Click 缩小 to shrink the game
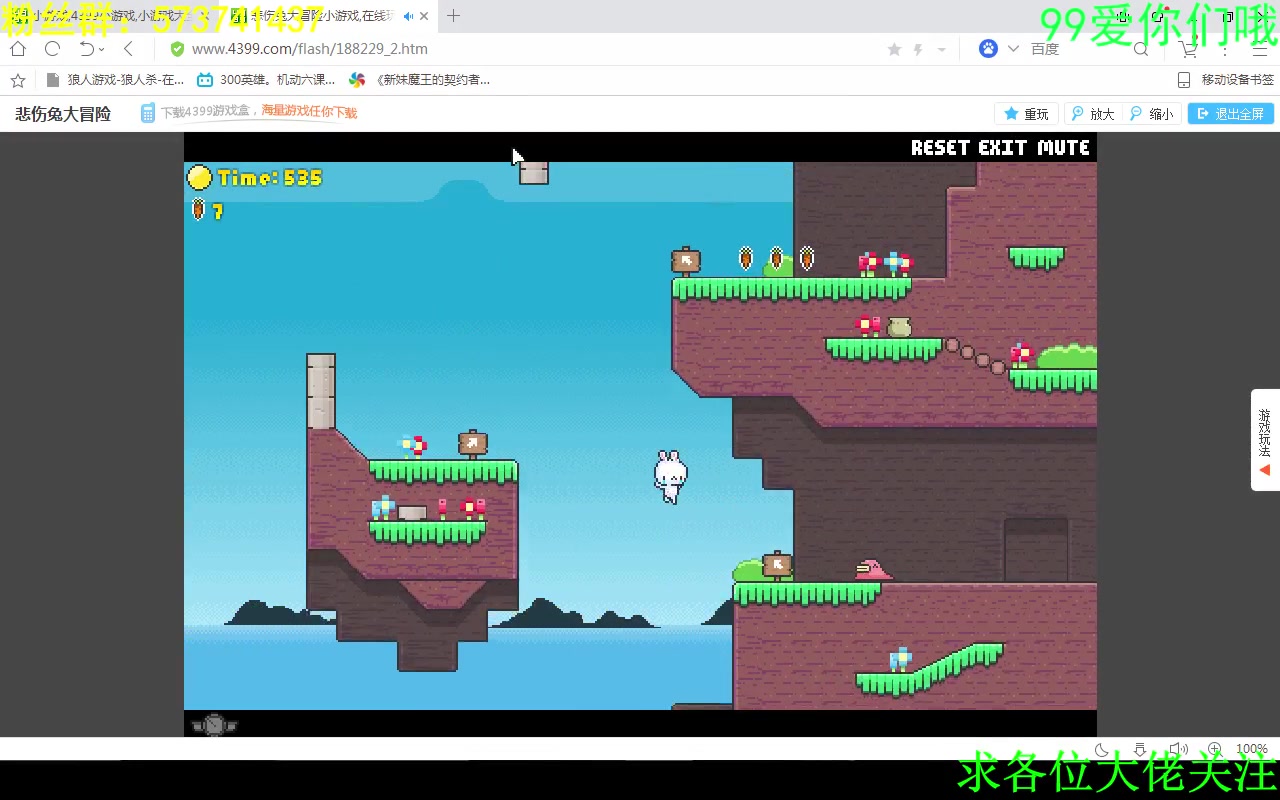This screenshot has height=800, width=1280. [1151, 114]
